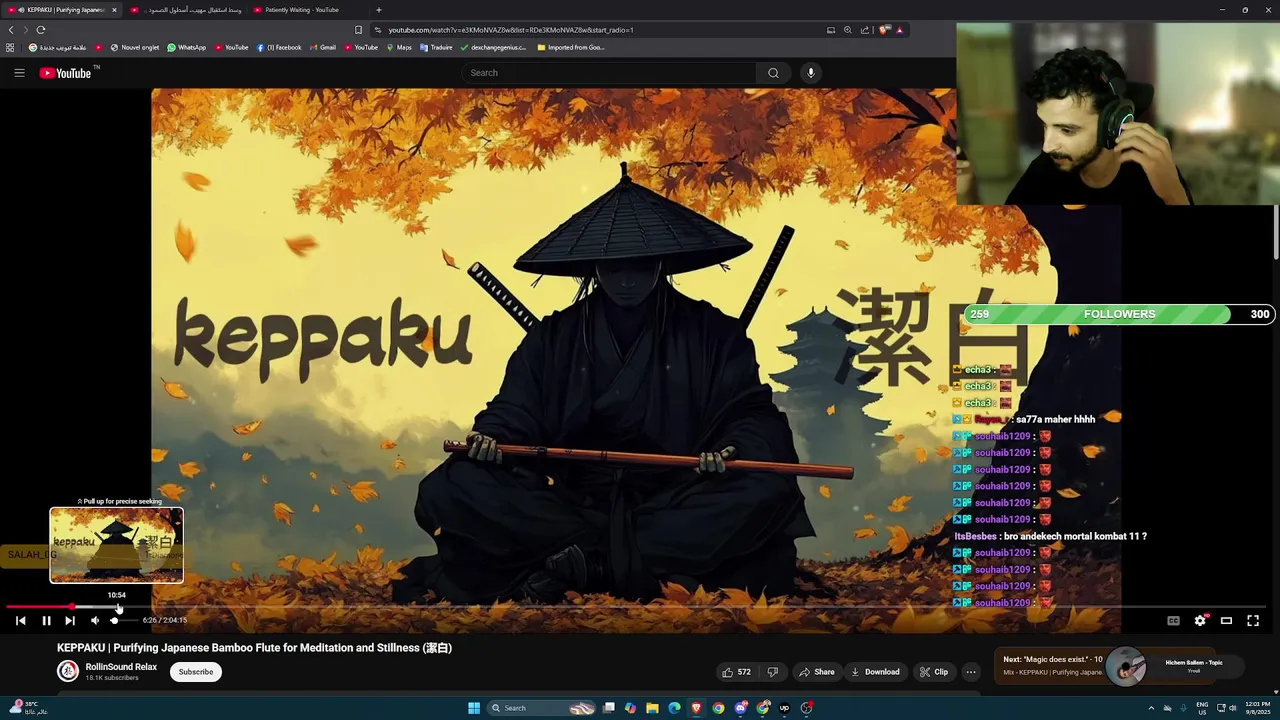The width and height of the screenshot is (1280, 720).
Task: Like the video with thumbs up
Action: 737,672
